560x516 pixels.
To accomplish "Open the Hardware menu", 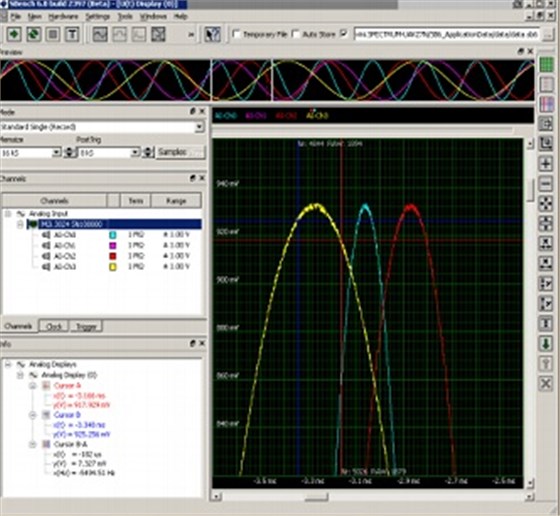I will tap(63, 16).
